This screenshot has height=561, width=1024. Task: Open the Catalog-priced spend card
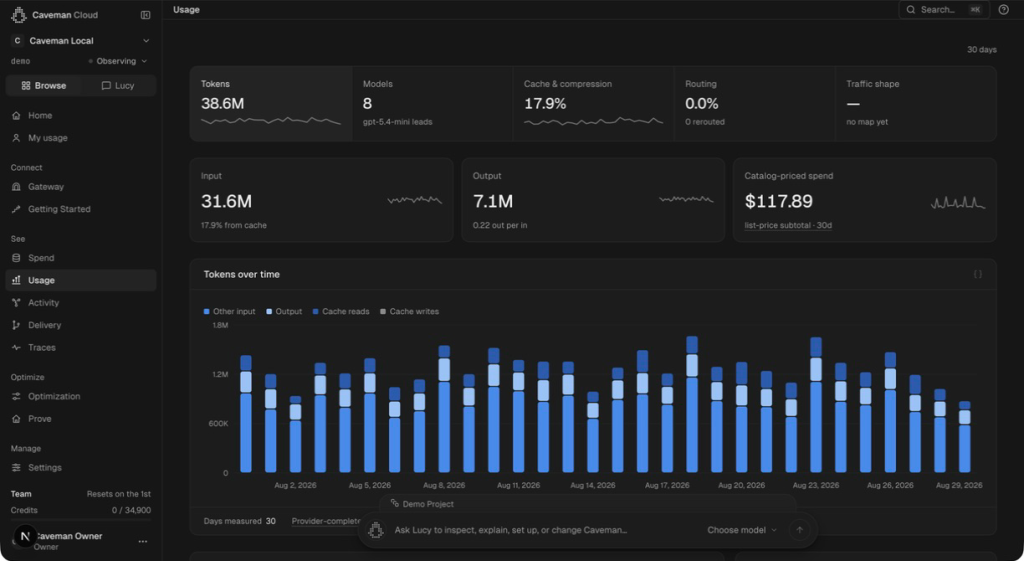coord(865,200)
